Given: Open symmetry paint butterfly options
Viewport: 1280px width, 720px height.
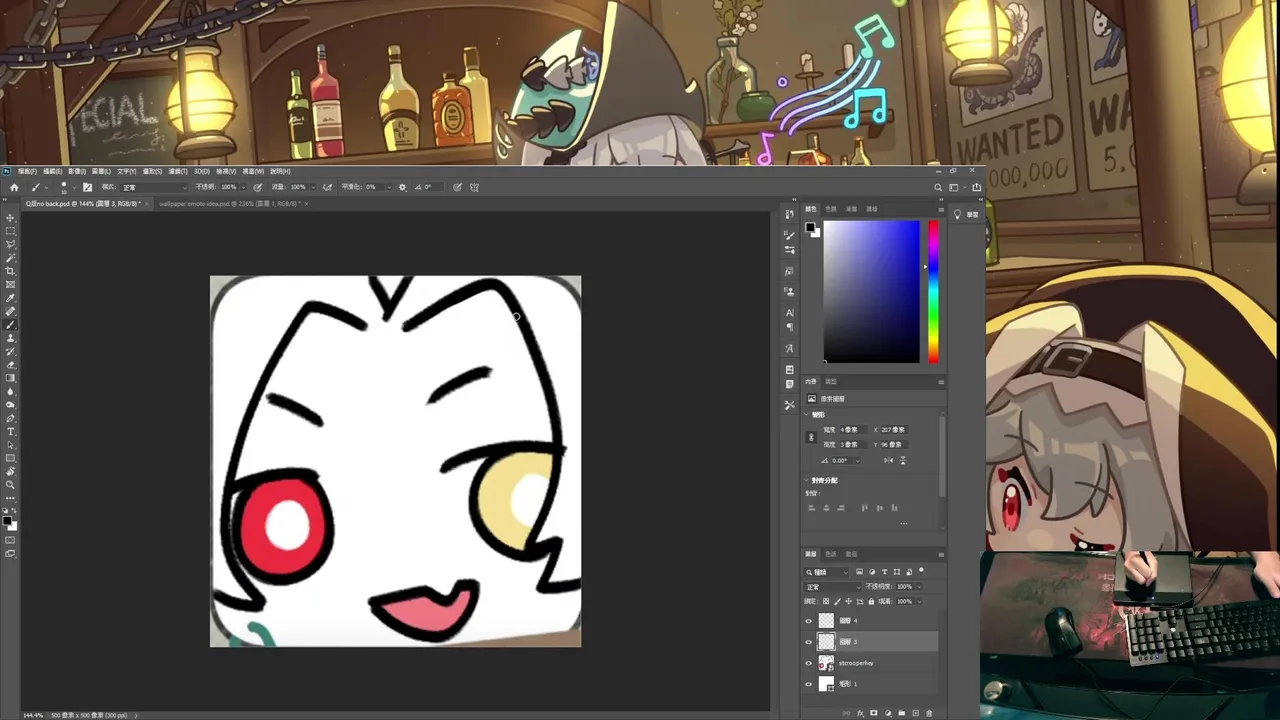Looking at the screenshot, I should pyautogui.click(x=474, y=187).
